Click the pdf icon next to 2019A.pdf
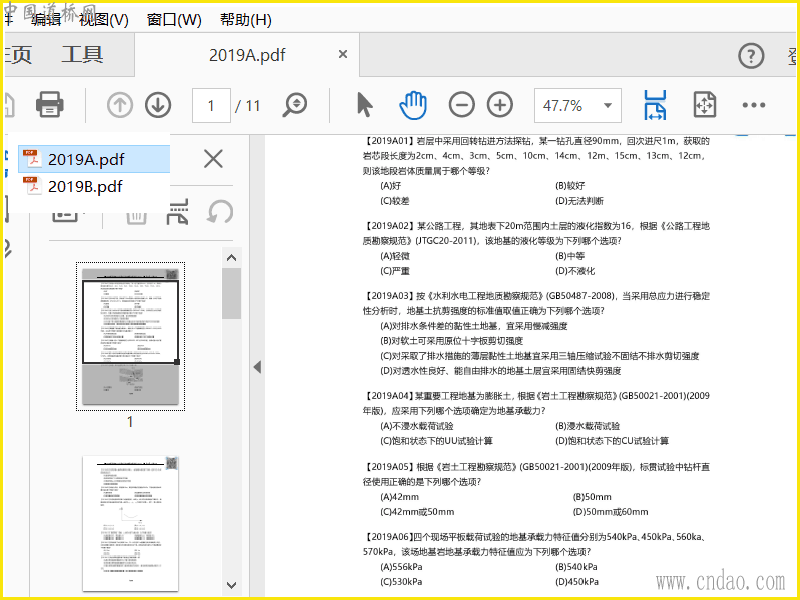Image resolution: width=800 pixels, height=600 pixels. 32,158
